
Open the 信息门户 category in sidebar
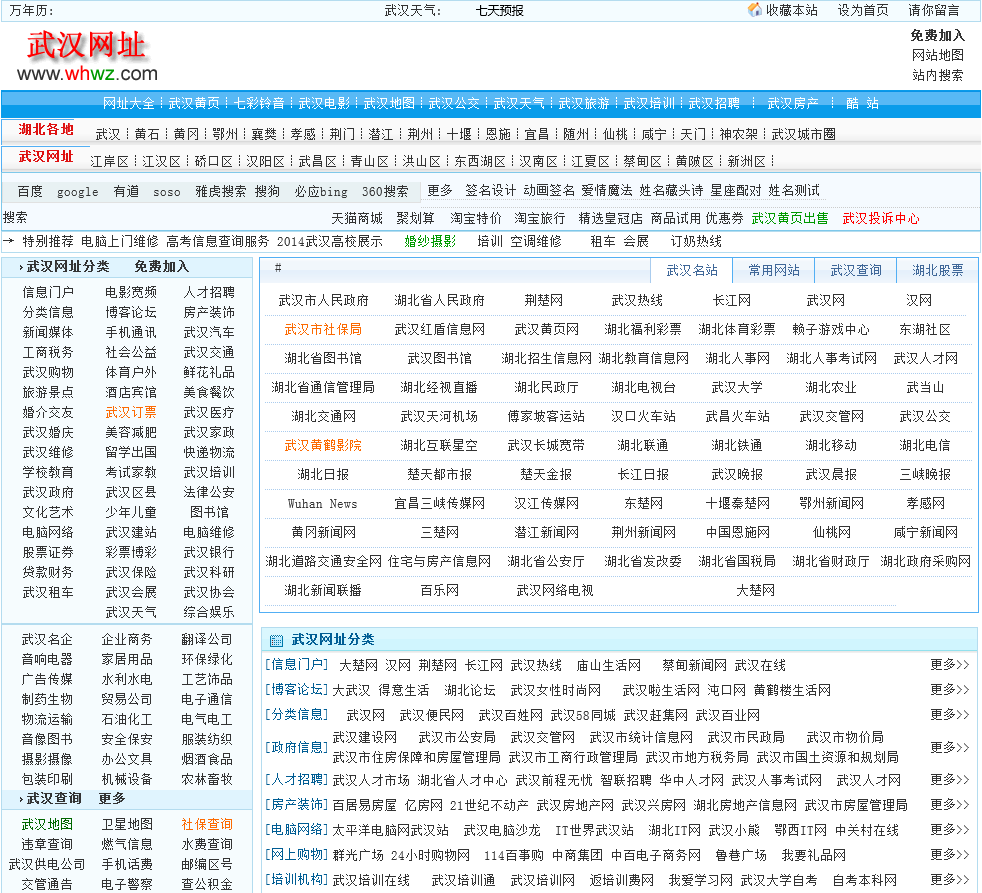(x=48, y=292)
